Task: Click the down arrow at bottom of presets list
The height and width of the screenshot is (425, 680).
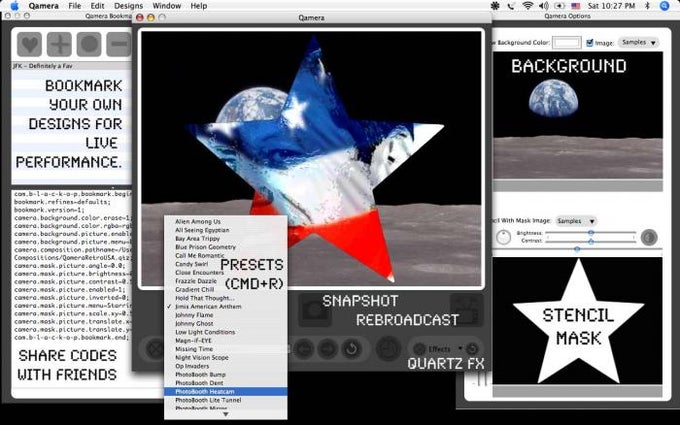Action: 226,414
